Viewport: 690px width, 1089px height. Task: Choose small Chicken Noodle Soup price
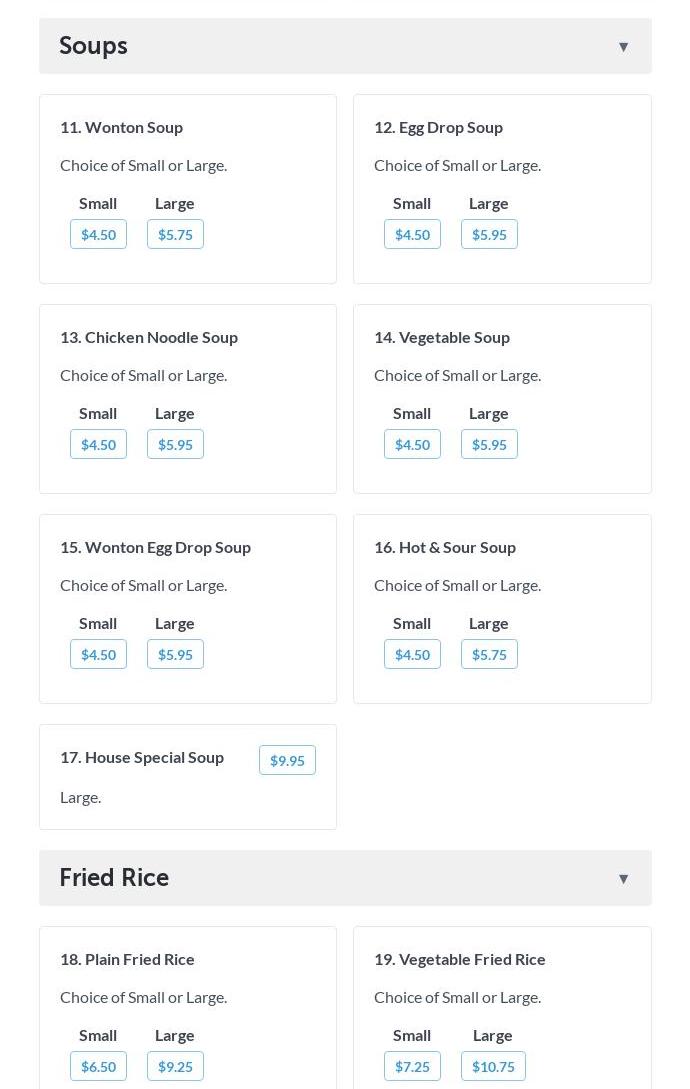click(98, 445)
